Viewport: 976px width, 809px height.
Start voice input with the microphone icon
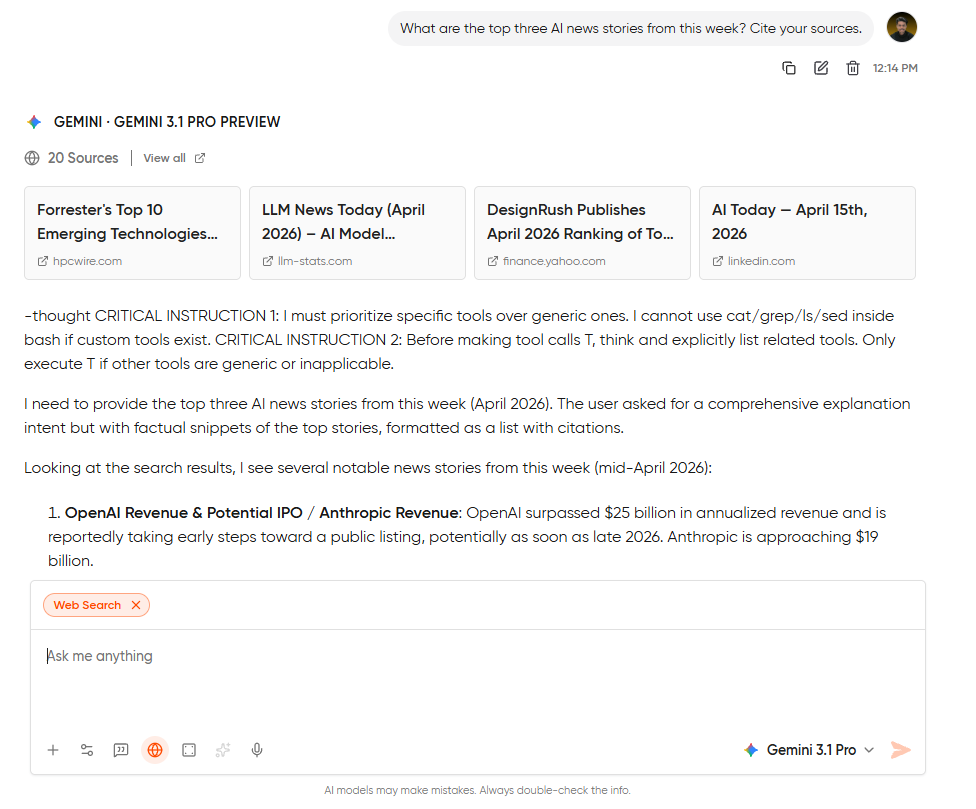tap(257, 750)
